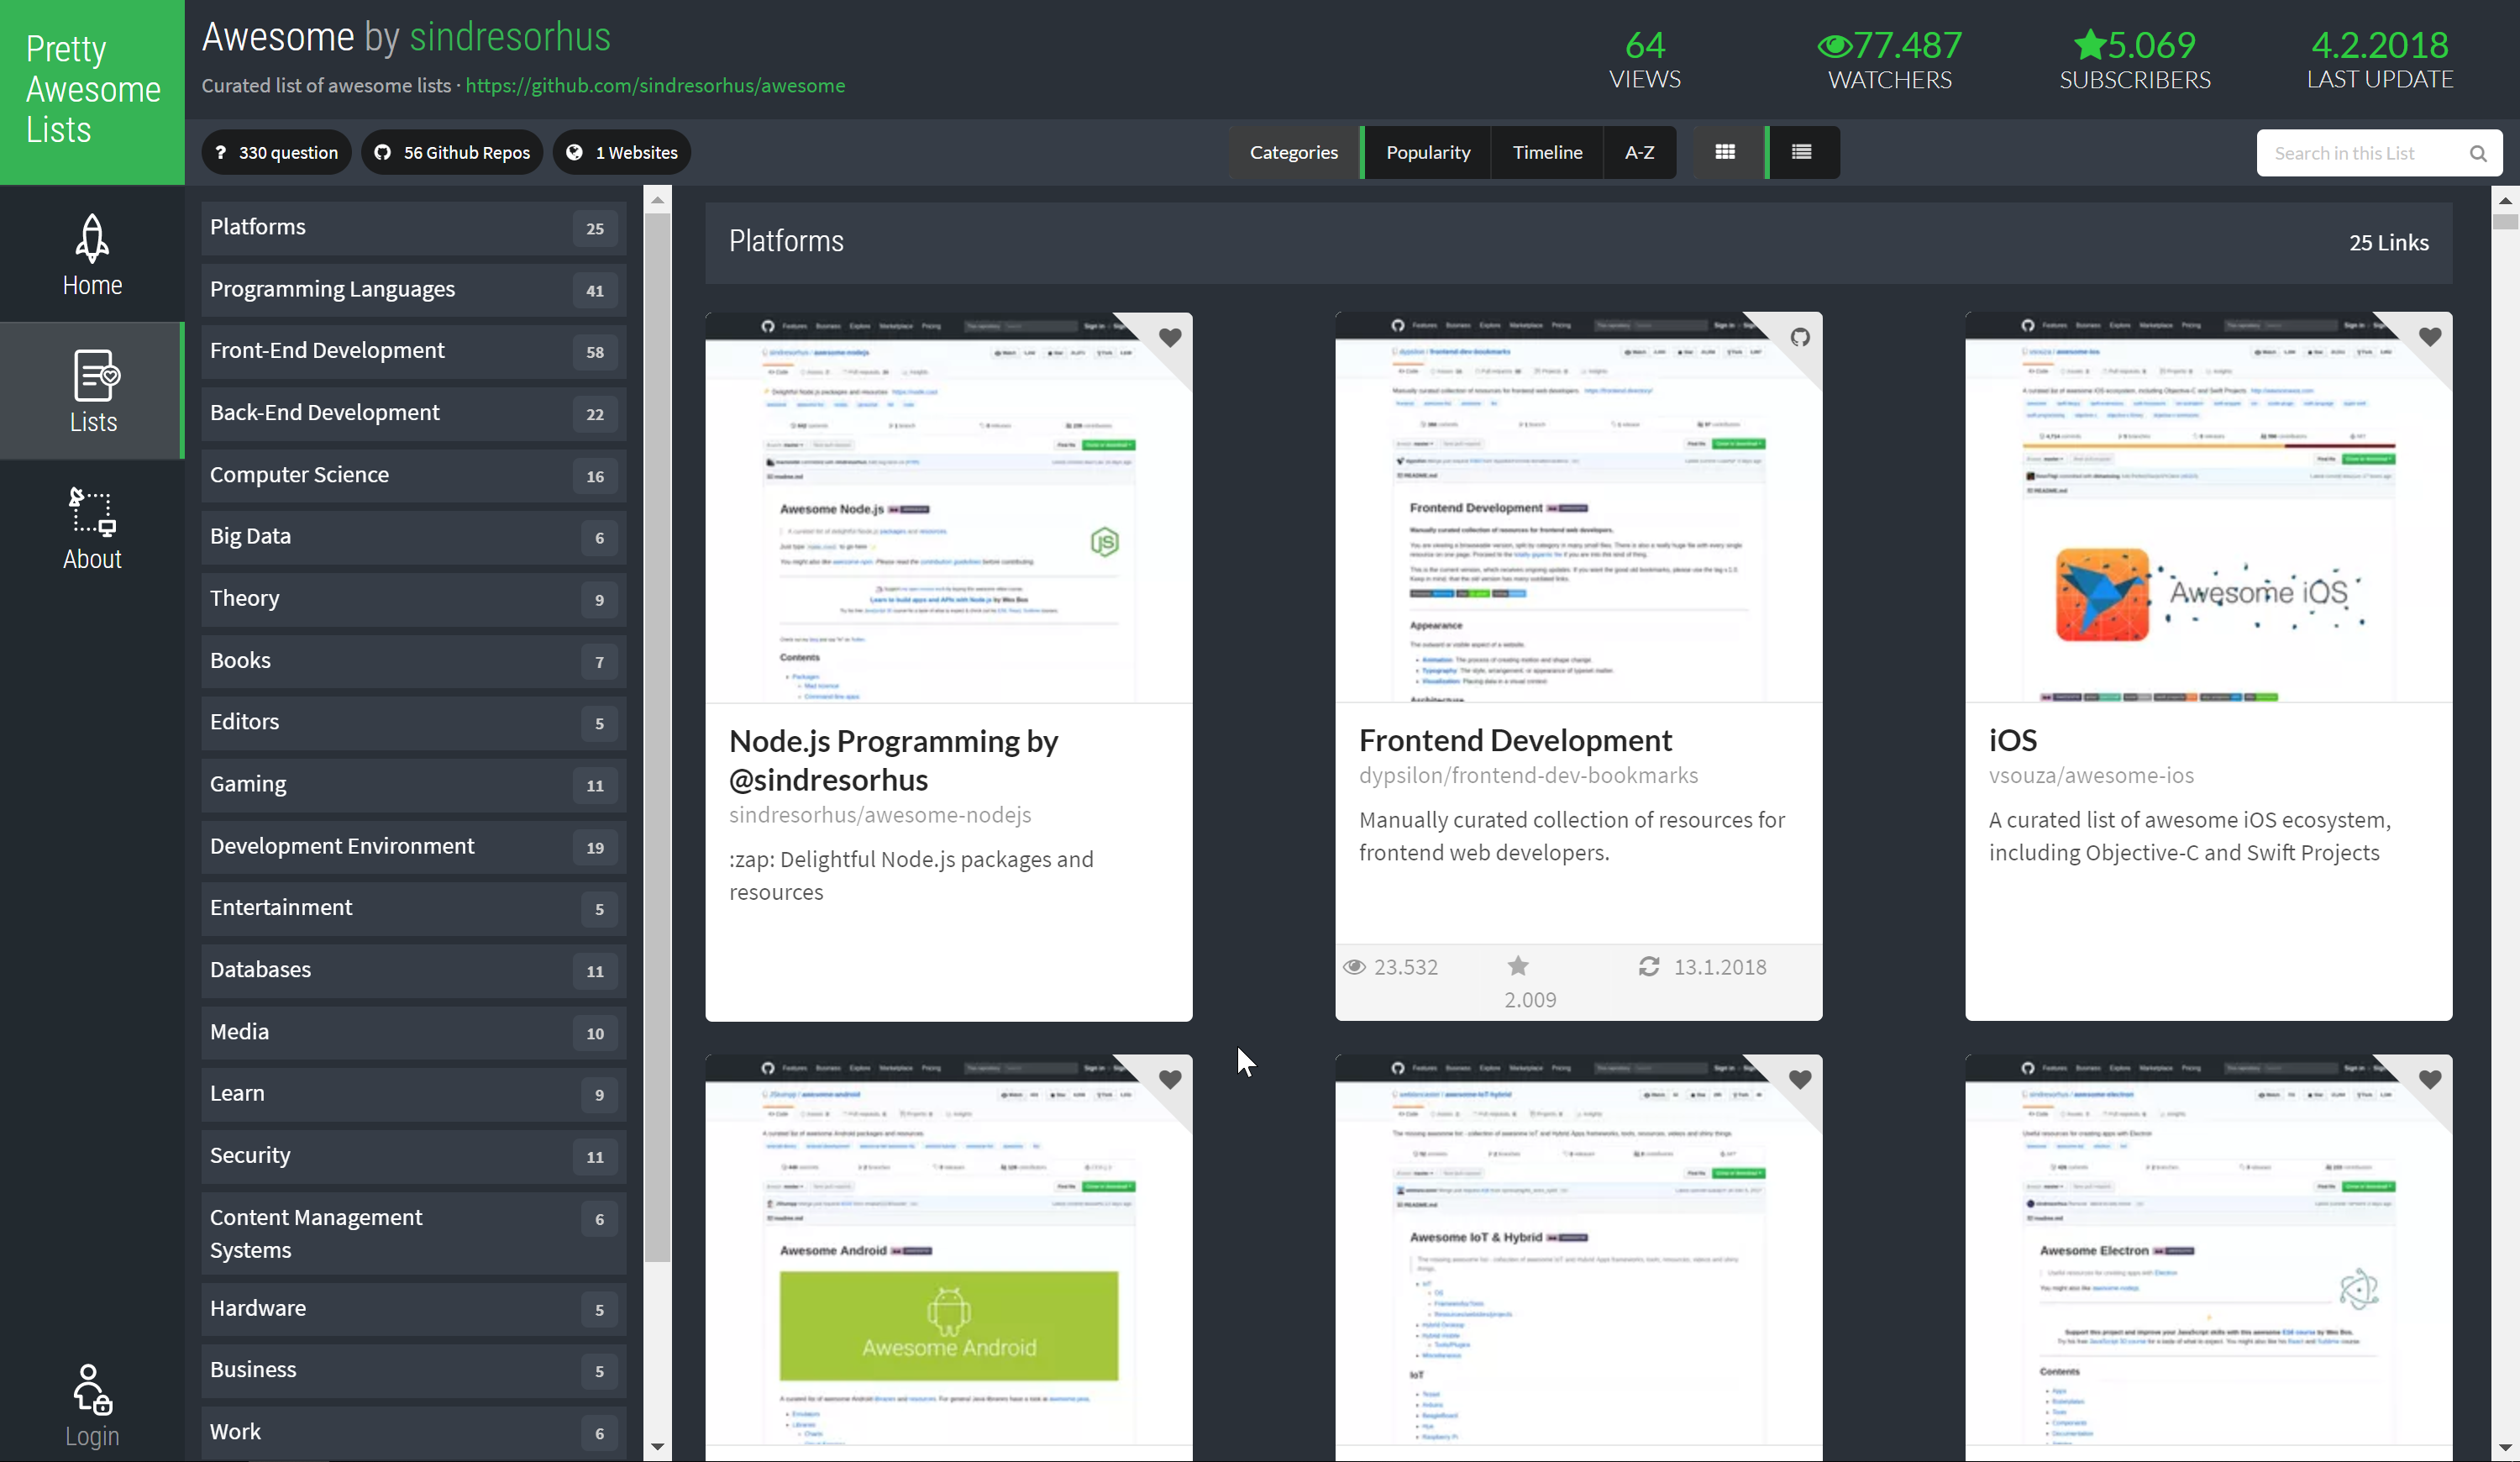Click the Pretty Awesome Lists logo
Screen dimensions: 2520x1462
(92, 91)
